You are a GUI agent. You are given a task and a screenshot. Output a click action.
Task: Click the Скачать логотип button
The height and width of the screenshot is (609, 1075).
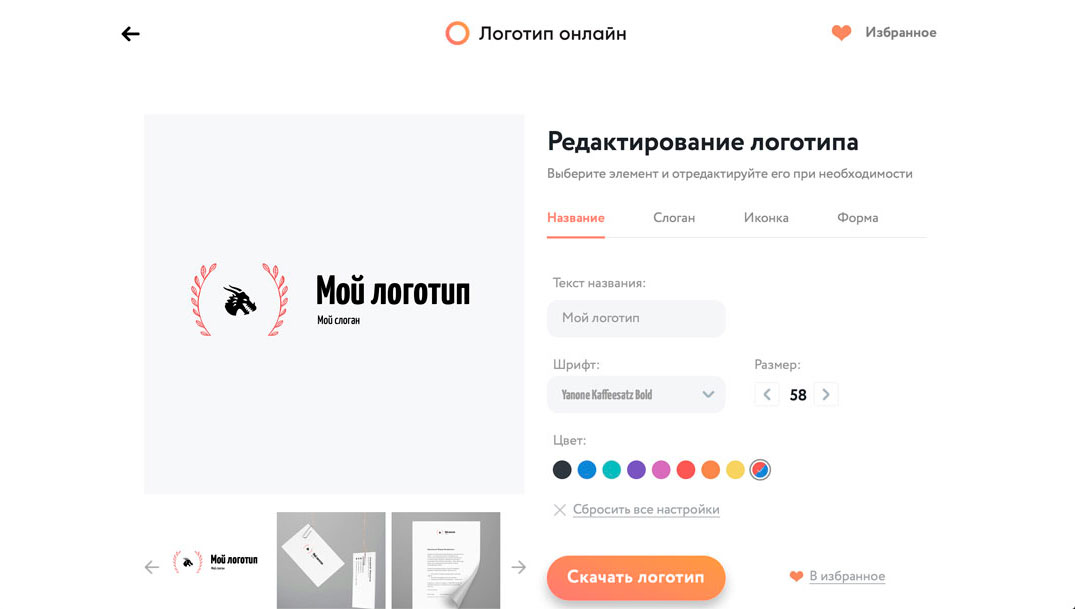click(x=636, y=577)
